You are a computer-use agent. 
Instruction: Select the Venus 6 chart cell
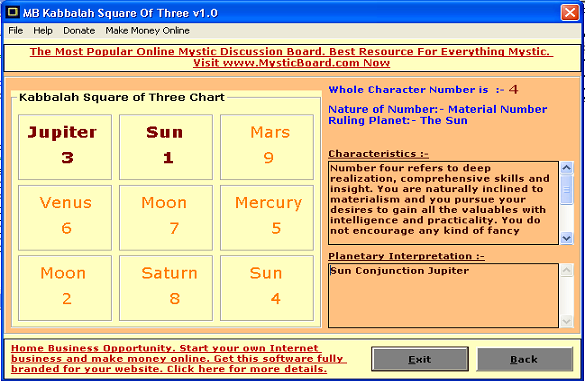(x=65, y=218)
